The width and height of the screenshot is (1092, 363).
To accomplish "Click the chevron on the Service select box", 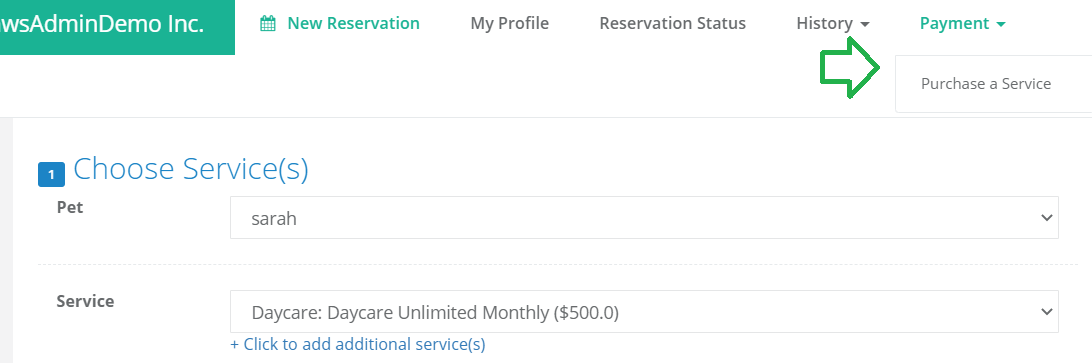I will [1046, 312].
